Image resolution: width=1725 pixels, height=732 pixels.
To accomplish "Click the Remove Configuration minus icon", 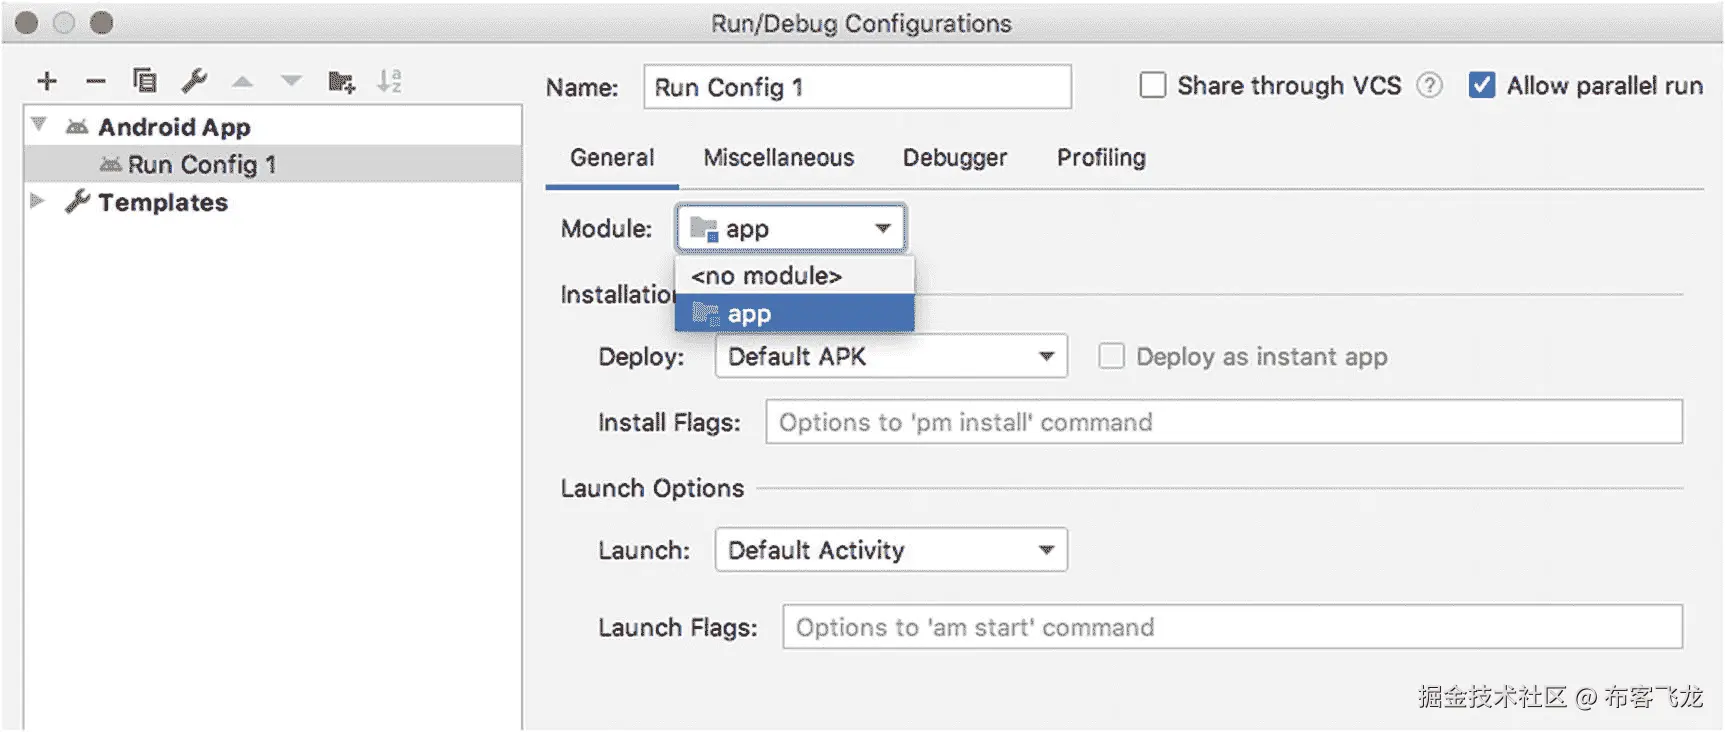I will coord(95,81).
